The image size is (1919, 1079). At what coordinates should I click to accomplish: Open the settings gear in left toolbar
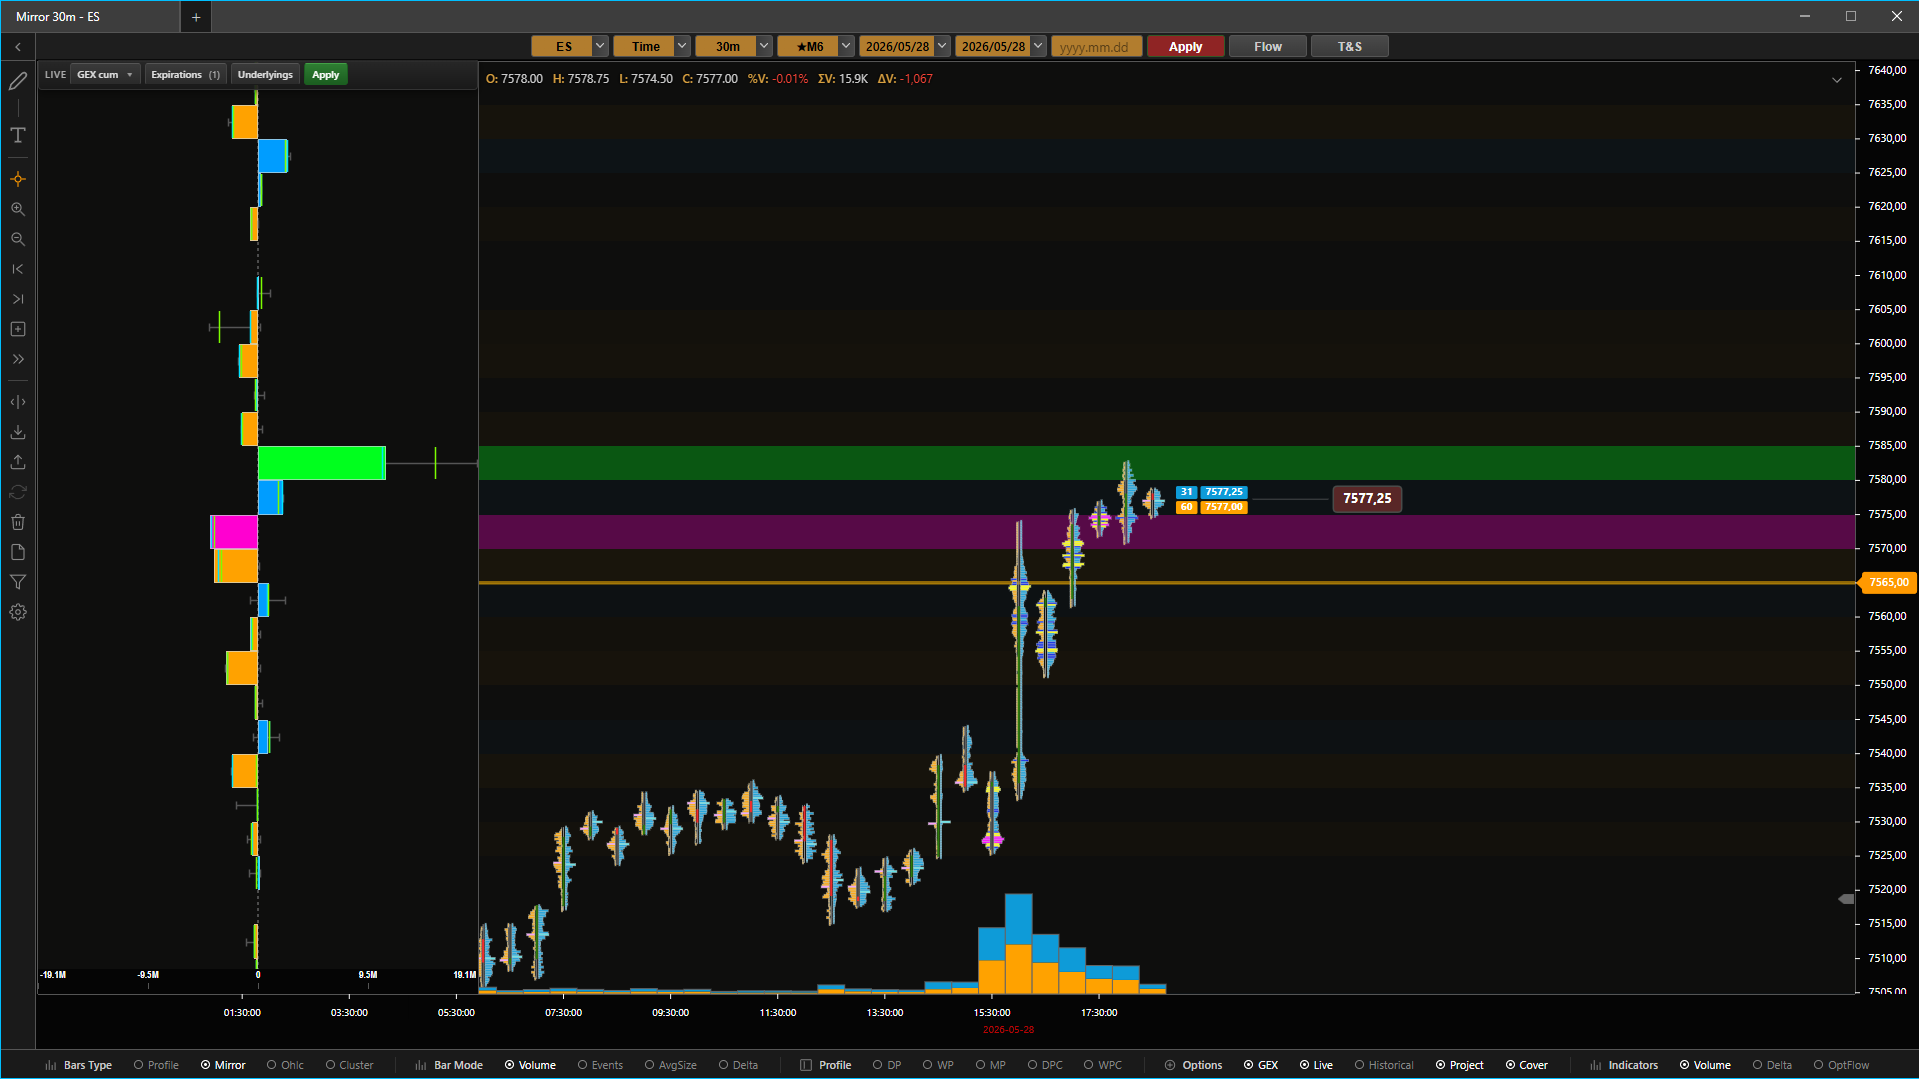click(x=18, y=612)
